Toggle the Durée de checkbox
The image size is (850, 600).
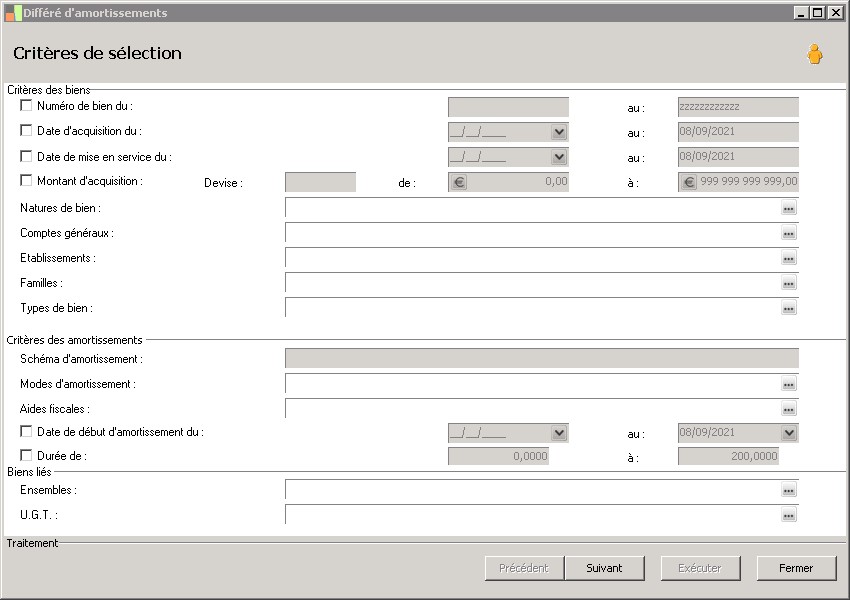26,455
